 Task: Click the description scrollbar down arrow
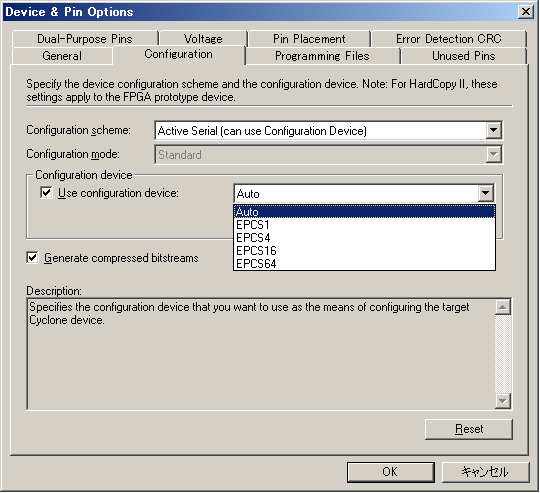pyautogui.click(x=502, y=401)
